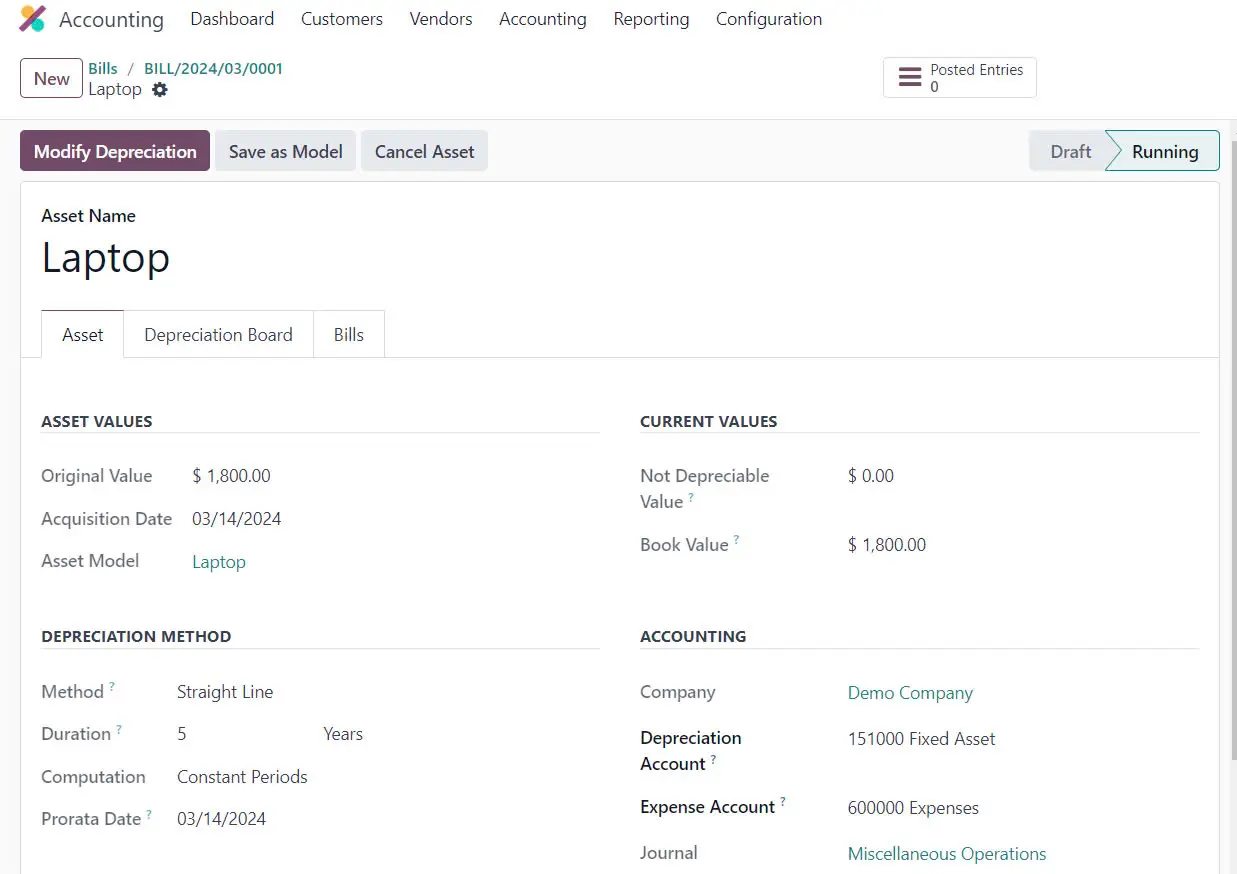
Task: Click the help icon beside Expense Account
Action: point(783,802)
